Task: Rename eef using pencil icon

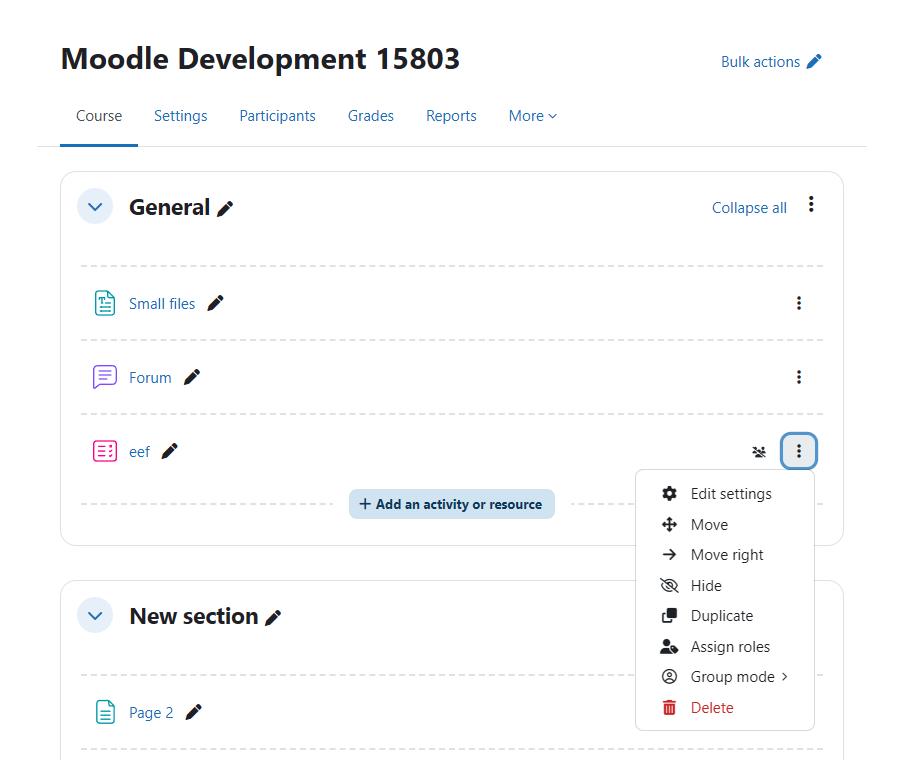Action: point(170,451)
